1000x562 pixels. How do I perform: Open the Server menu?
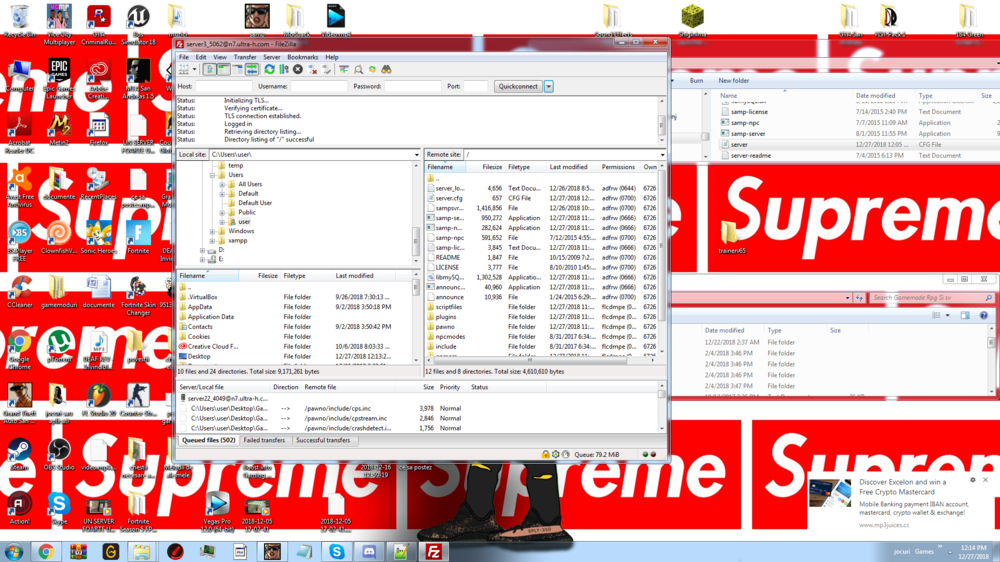(x=272, y=57)
